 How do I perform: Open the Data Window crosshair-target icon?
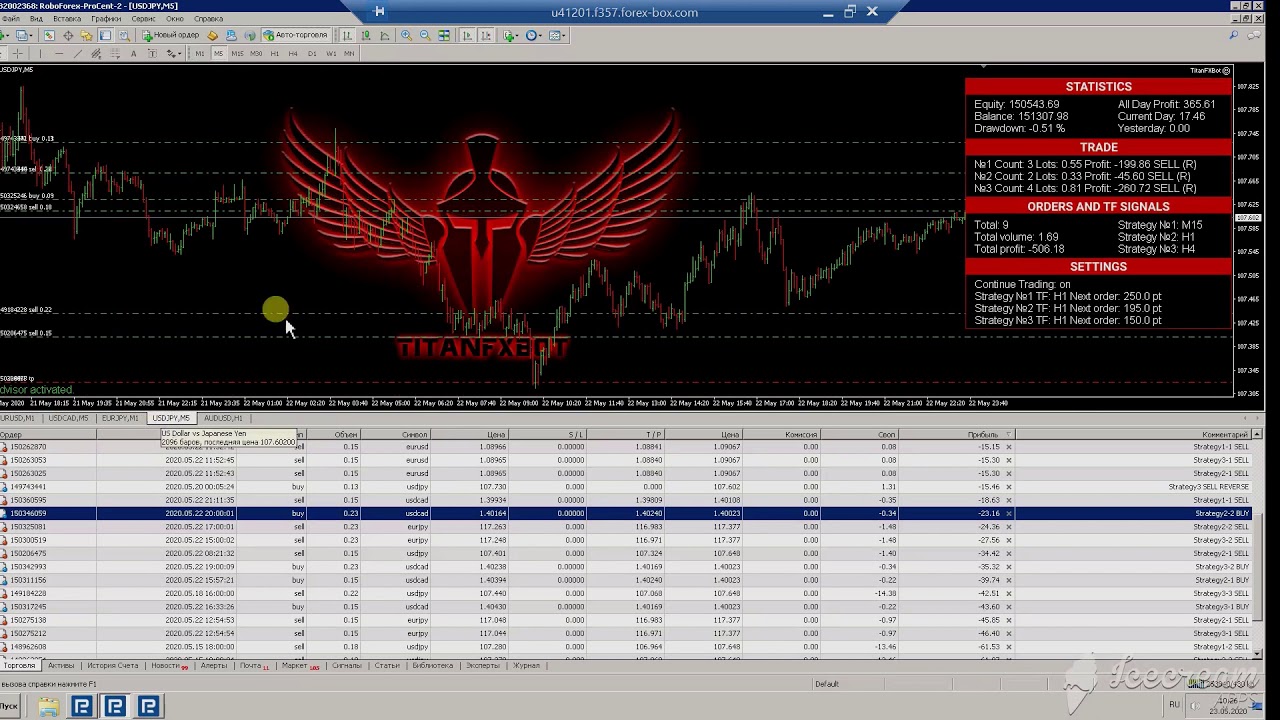tap(67, 35)
